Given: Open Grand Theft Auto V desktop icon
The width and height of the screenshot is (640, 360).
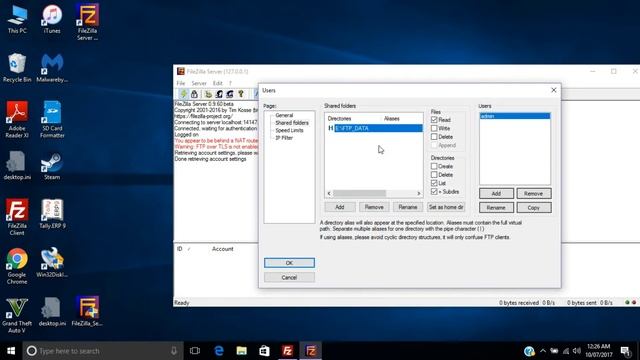Looking at the screenshot, I should tap(17, 315).
